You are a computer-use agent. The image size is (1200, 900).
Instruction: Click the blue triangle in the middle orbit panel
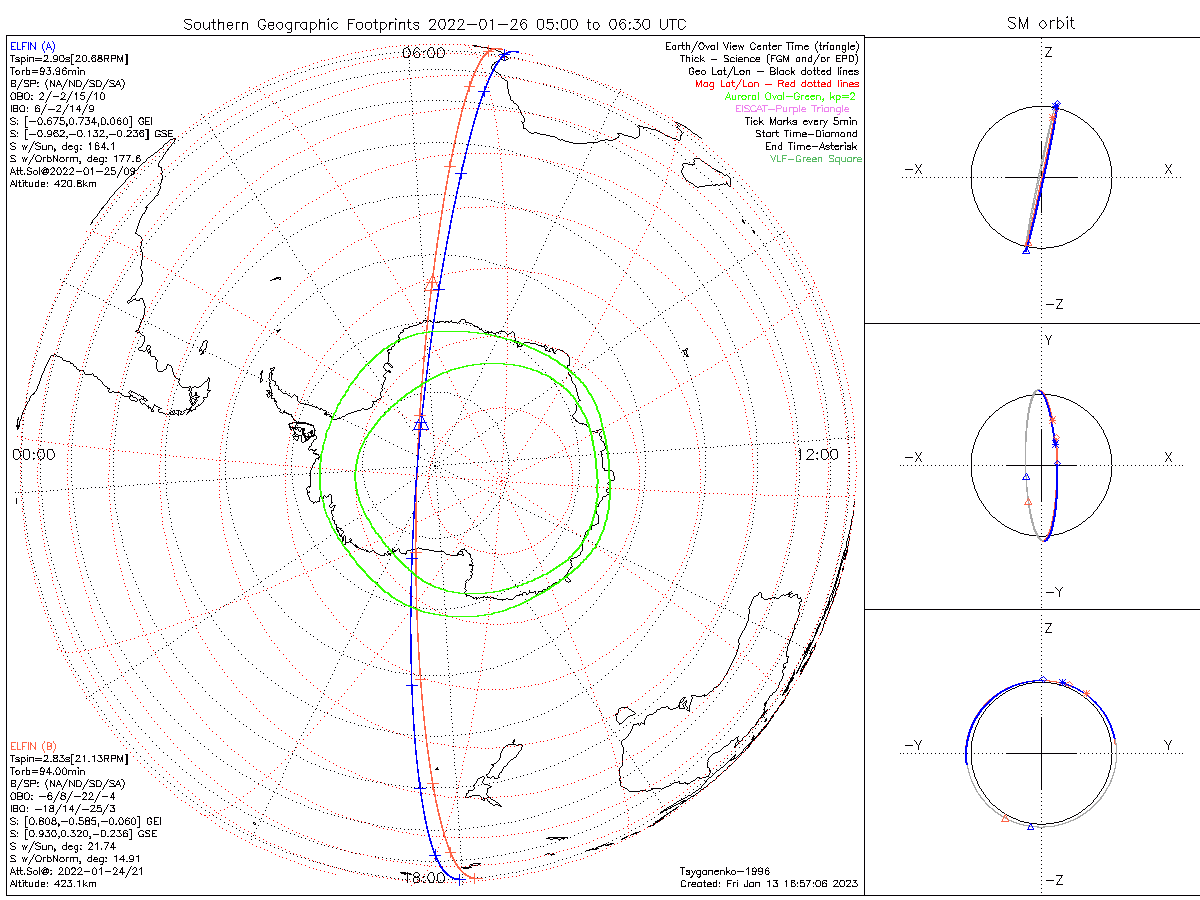click(x=1027, y=477)
